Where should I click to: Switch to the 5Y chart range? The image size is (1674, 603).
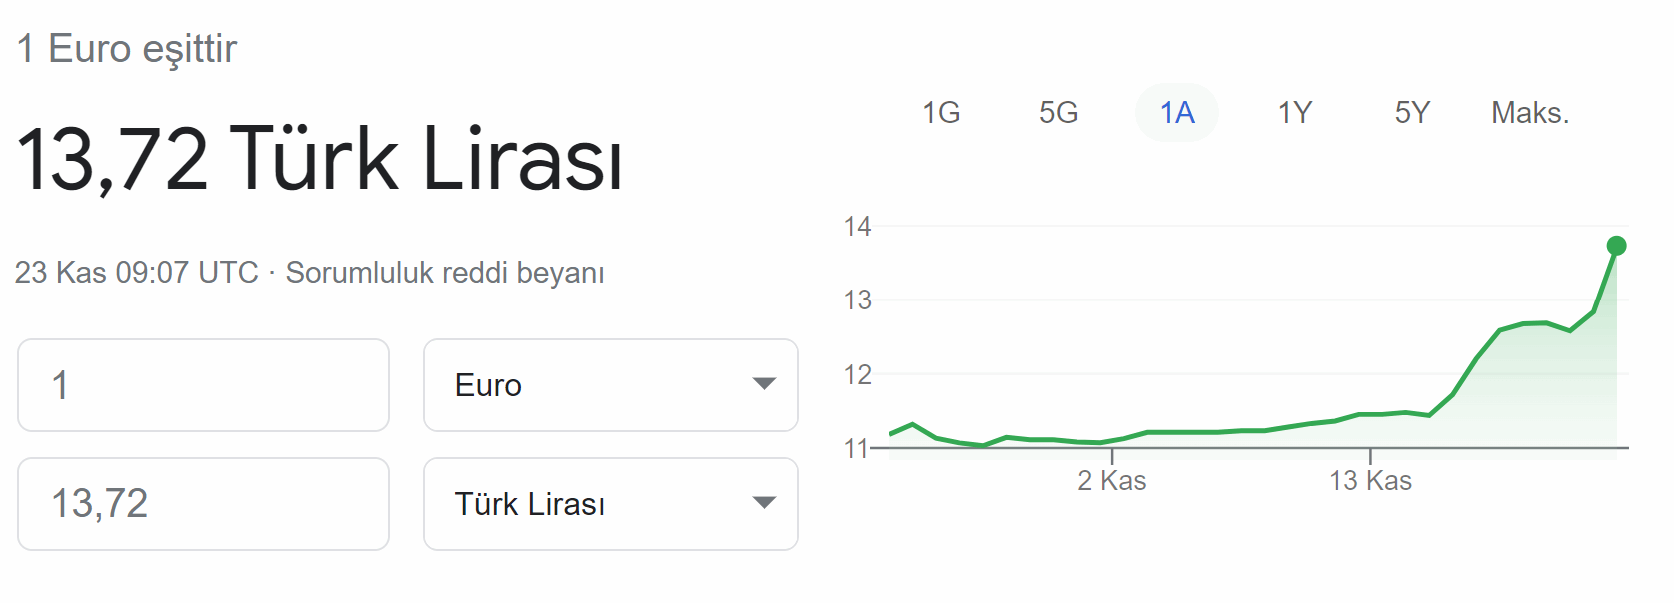click(1412, 113)
